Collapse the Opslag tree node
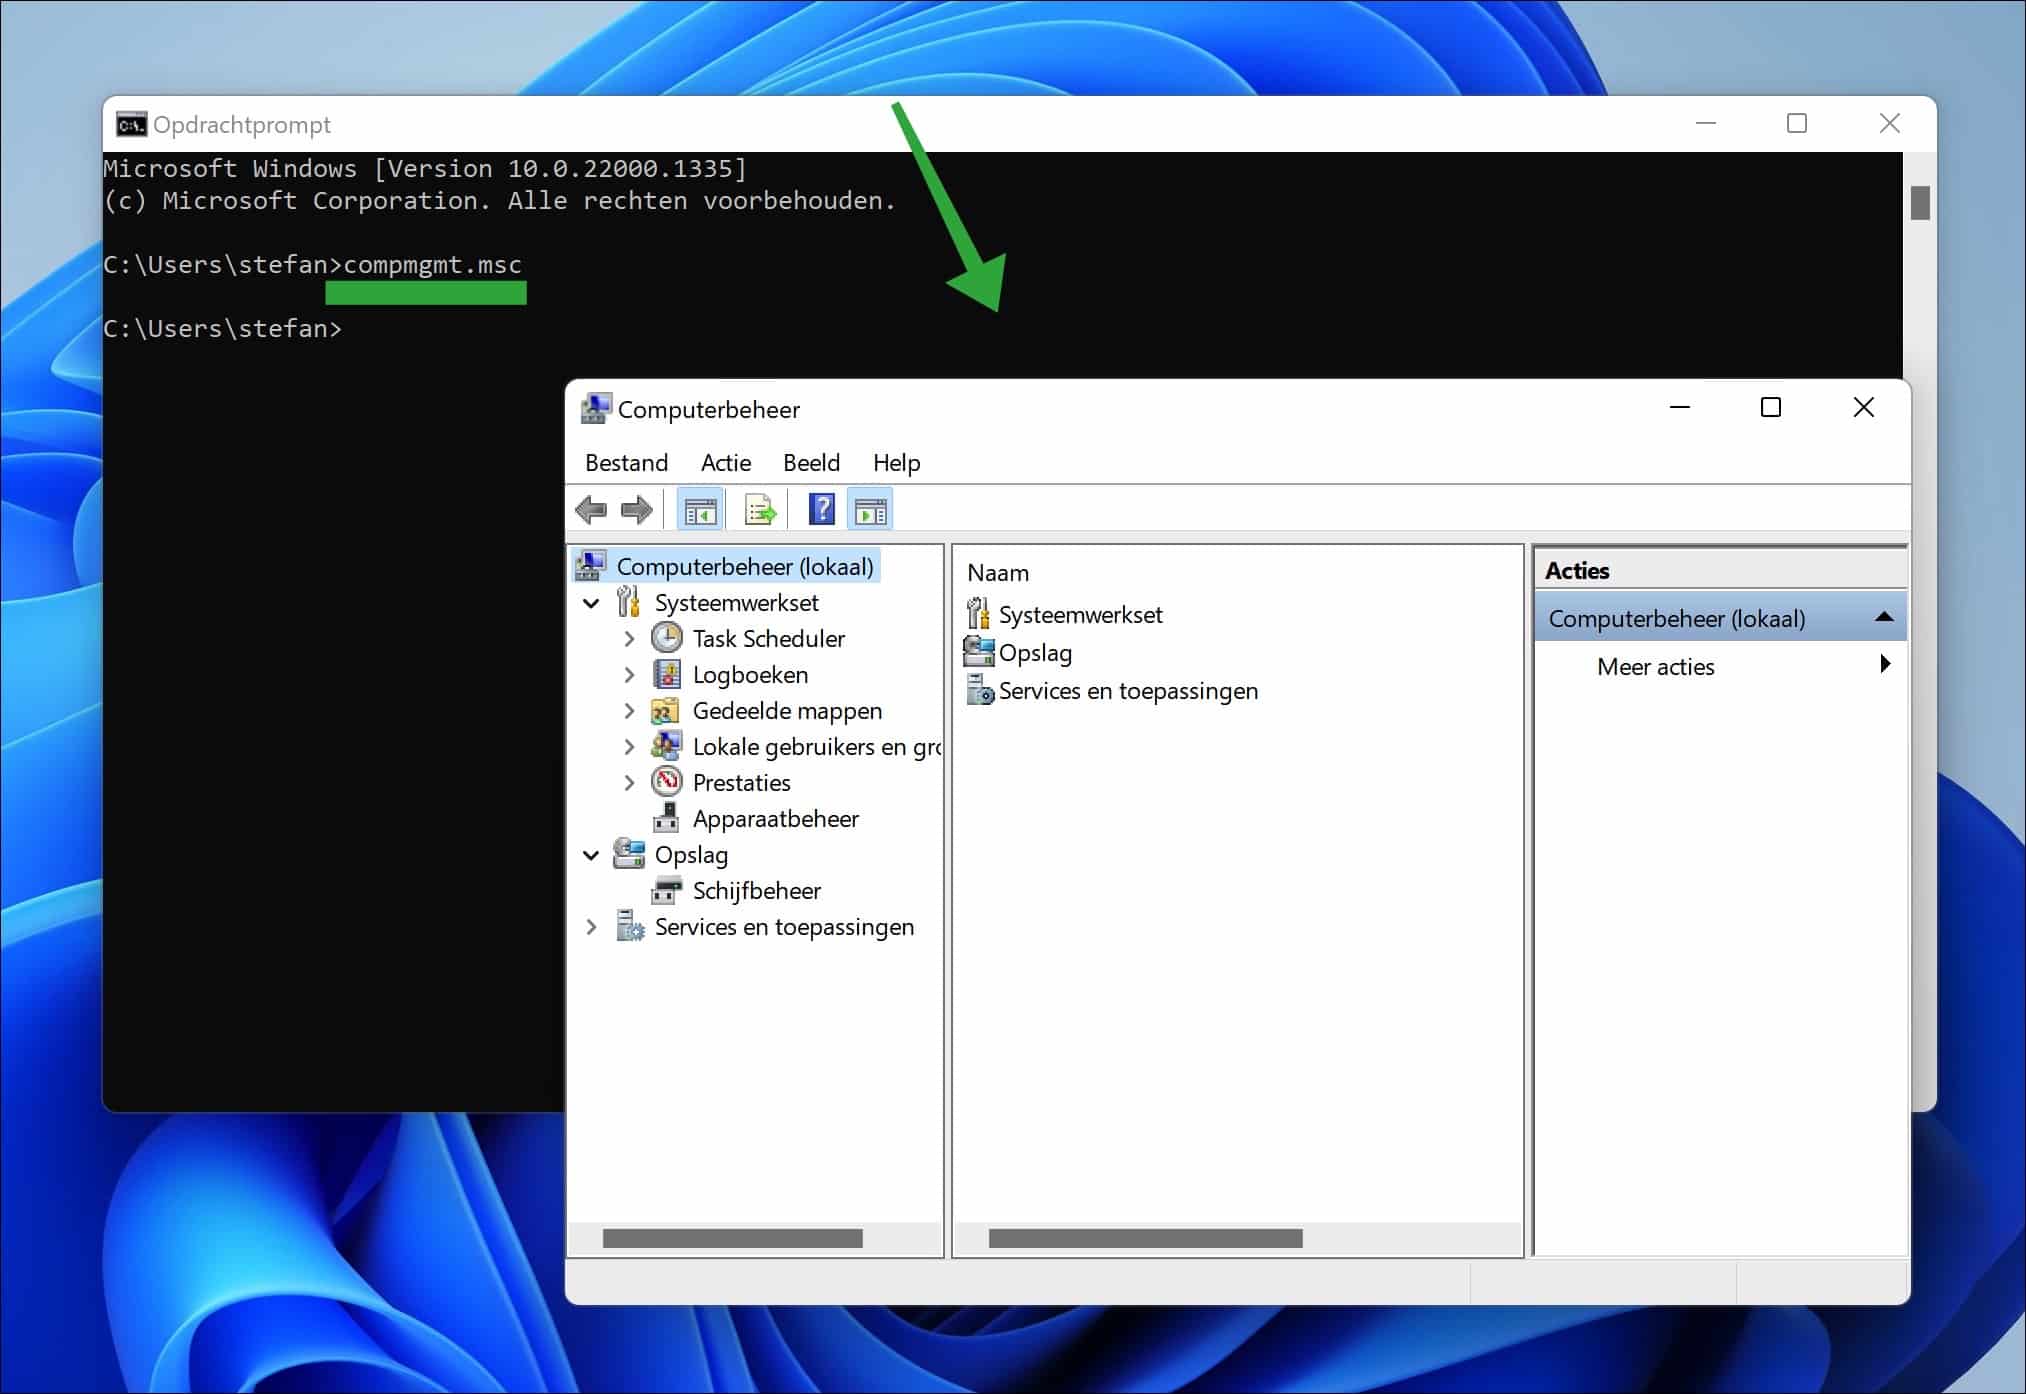This screenshot has height=1394, width=2026. click(x=591, y=856)
